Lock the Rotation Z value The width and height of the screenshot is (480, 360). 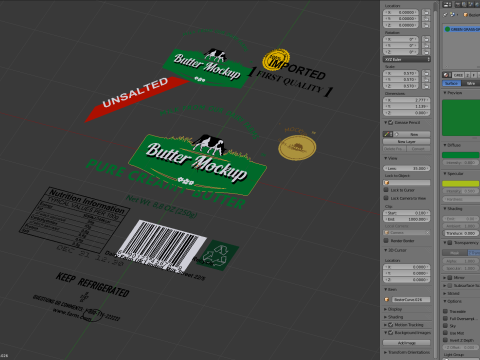pyautogui.click(x=426, y=52)
